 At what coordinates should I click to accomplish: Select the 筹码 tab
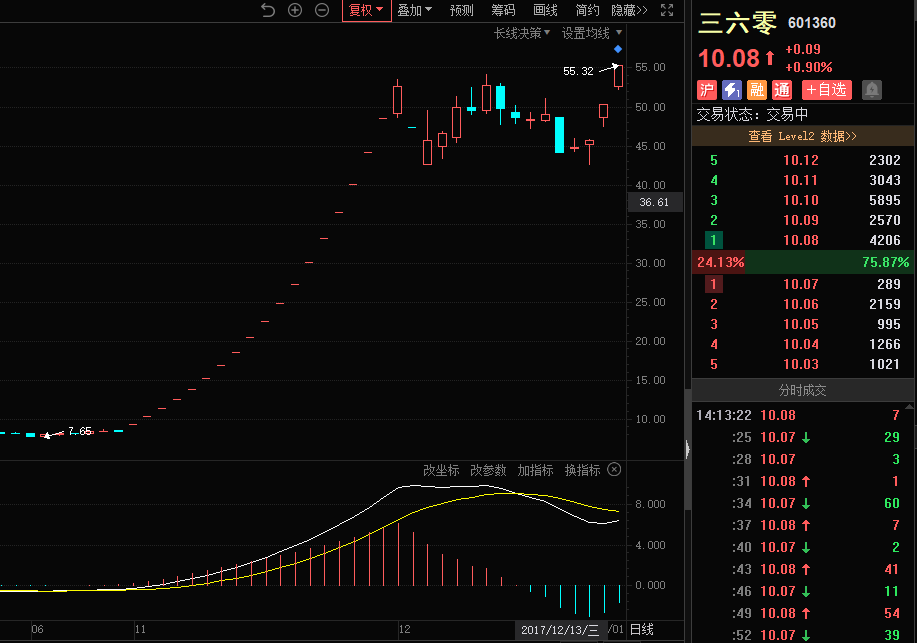[x=504, y=10]
